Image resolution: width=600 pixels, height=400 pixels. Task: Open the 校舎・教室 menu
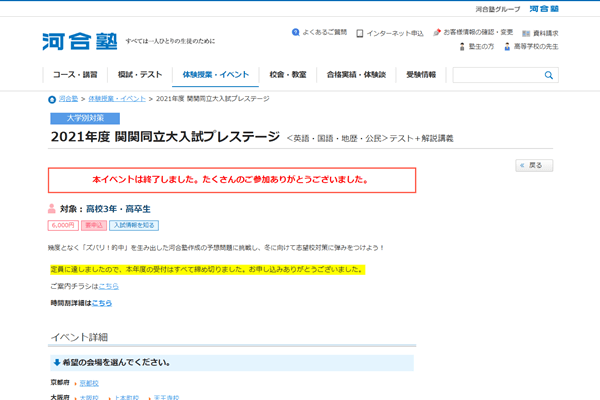coord(288,75)
